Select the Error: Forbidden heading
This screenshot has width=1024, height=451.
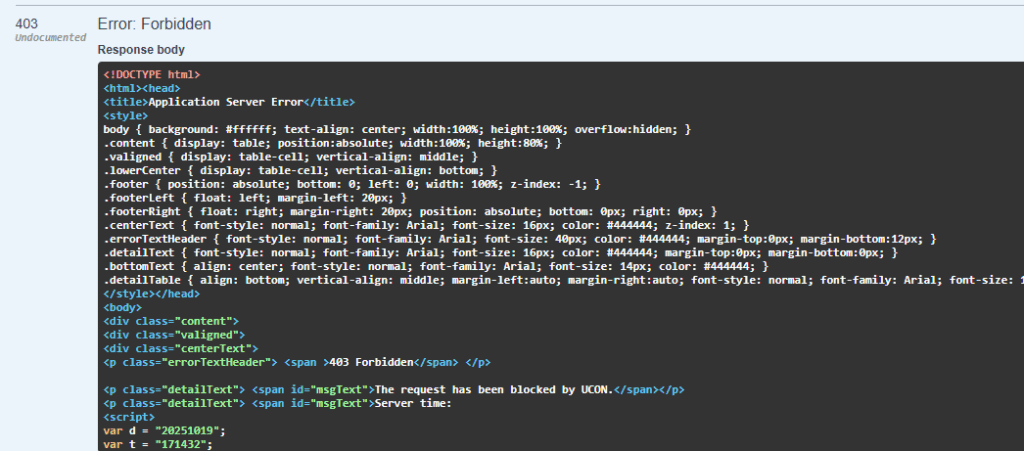click(154, 23)
